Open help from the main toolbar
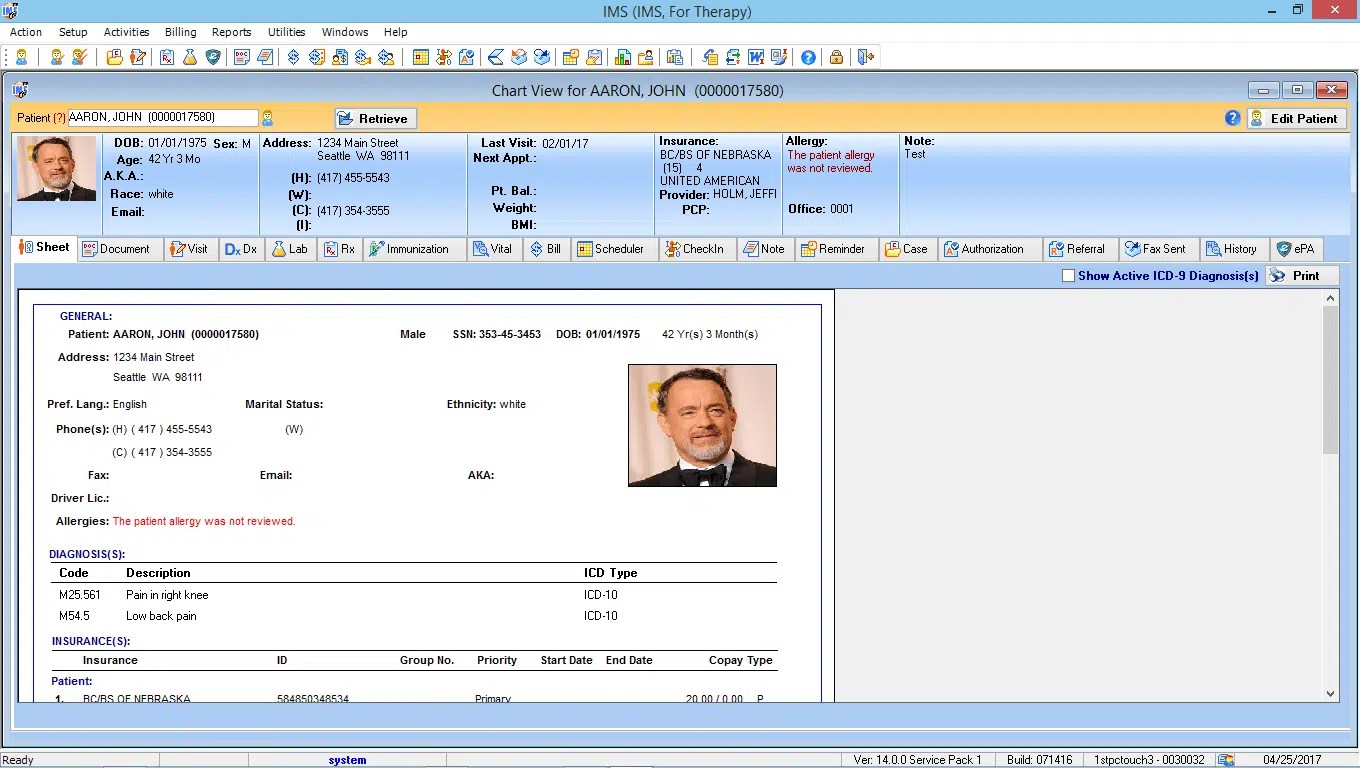This screenshot has height=768, width=1360. (x=808, y=57)
